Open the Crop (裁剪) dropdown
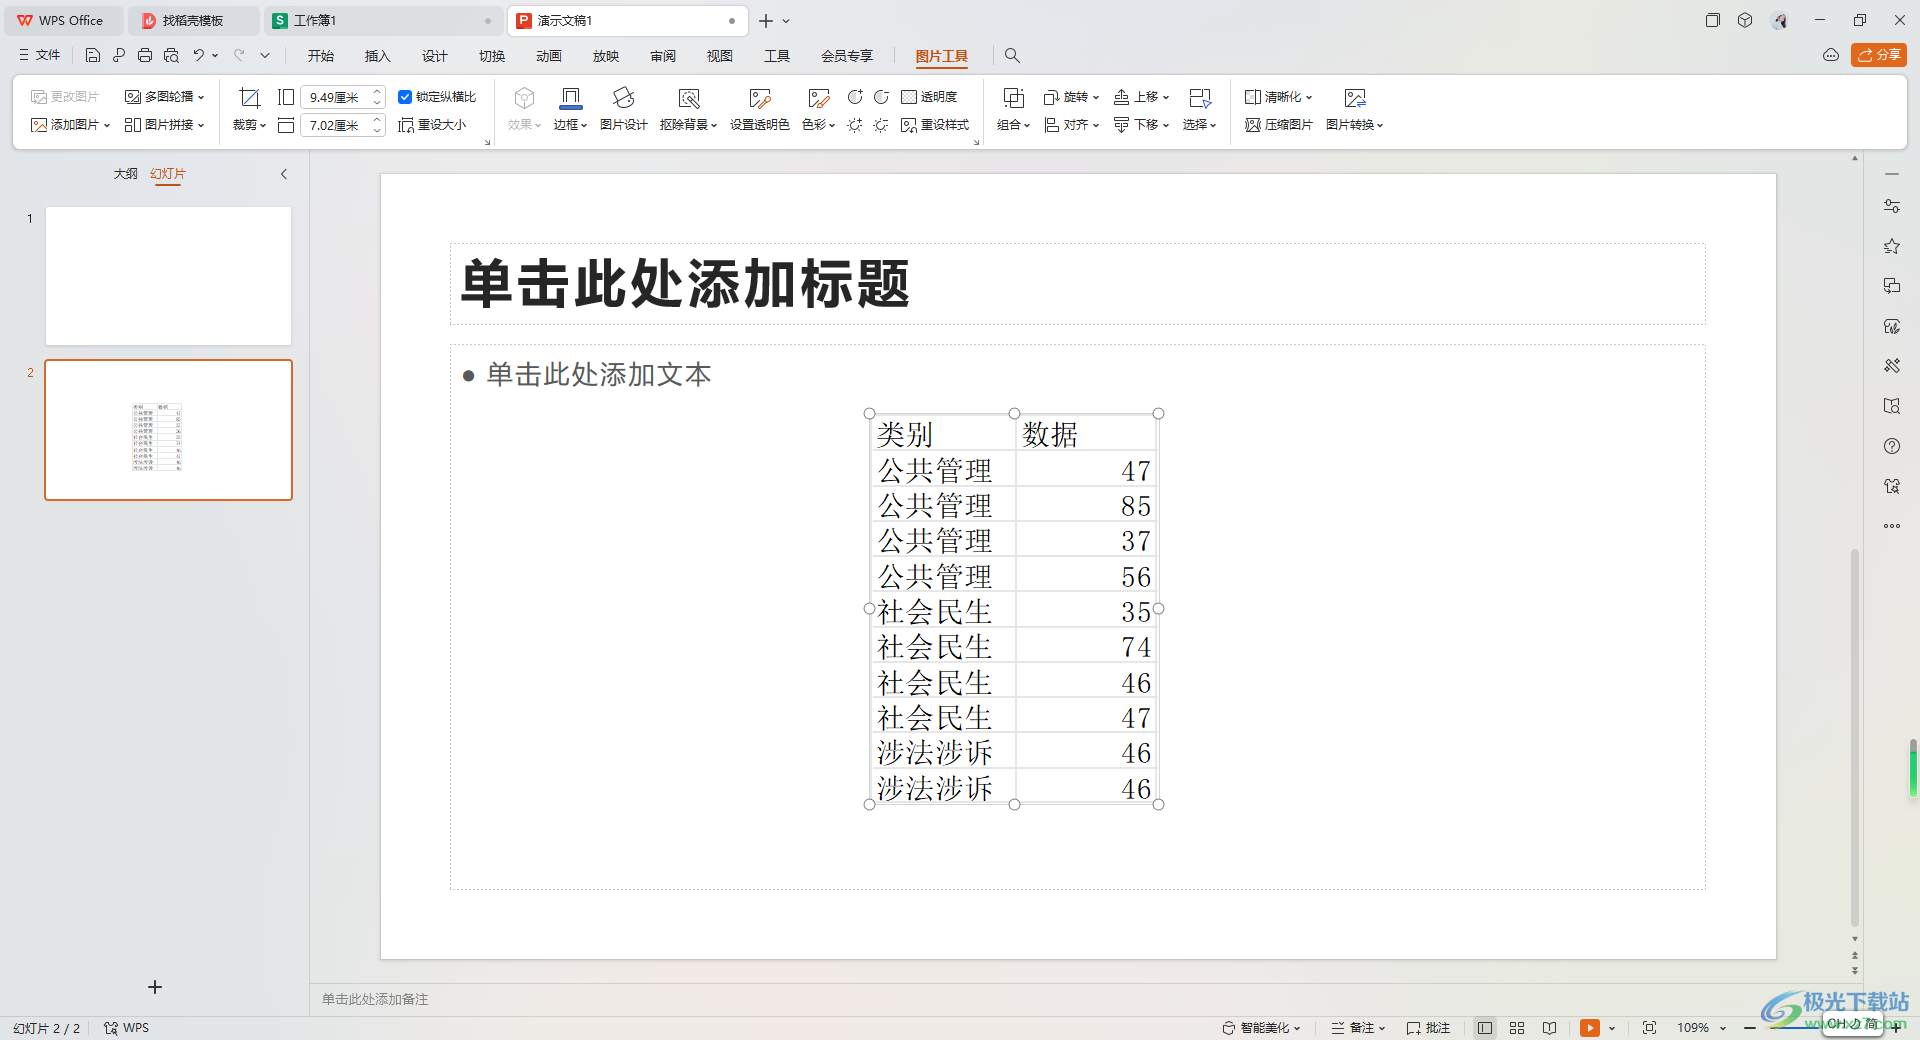Image resolution: width=1920 pixels, height=1040 pixels. (249, 125)
